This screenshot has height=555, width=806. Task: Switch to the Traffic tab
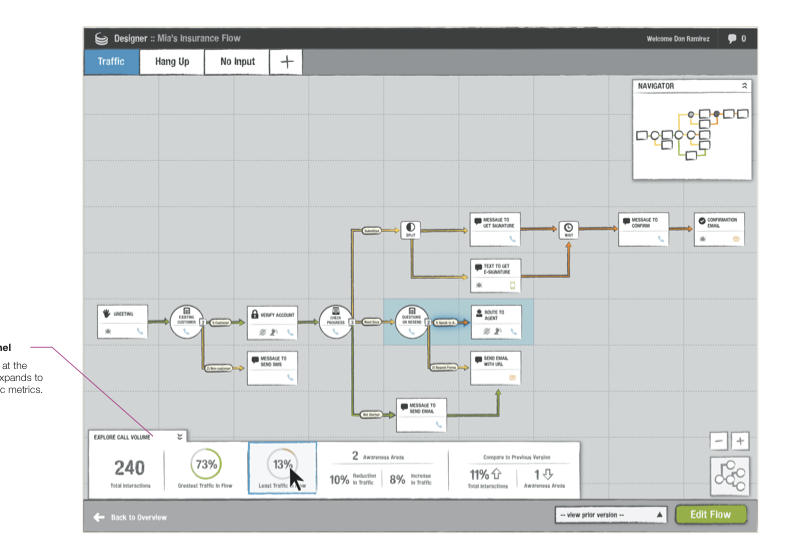pos(111,62)
